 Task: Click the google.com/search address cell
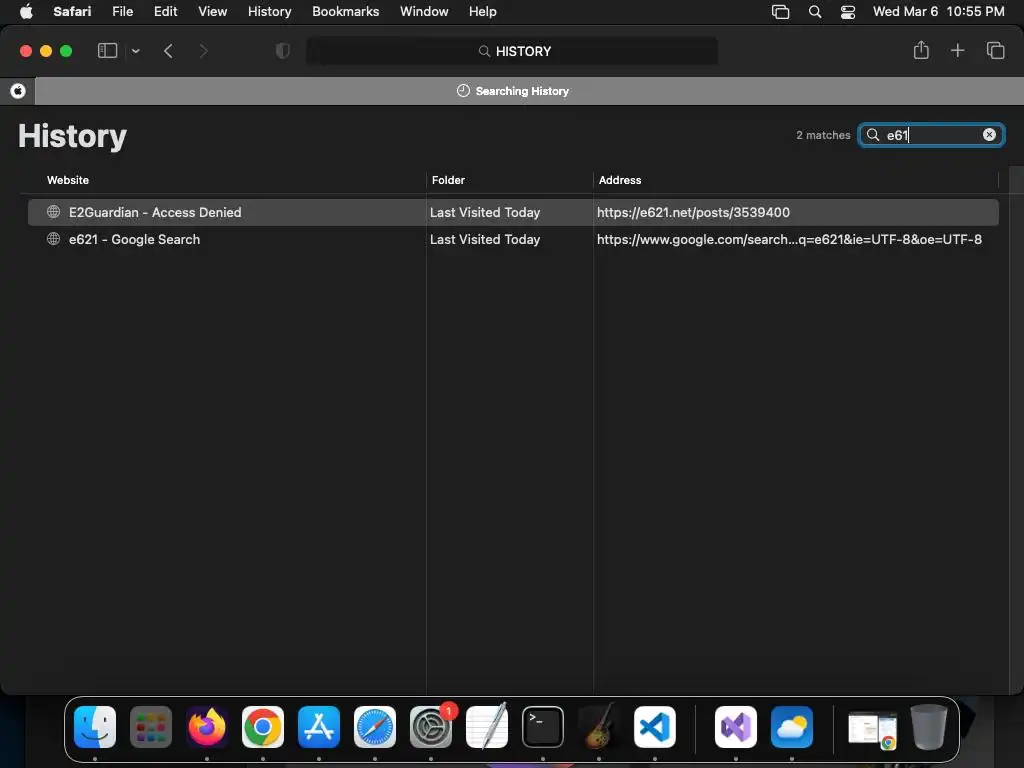(x=789, y=239)
